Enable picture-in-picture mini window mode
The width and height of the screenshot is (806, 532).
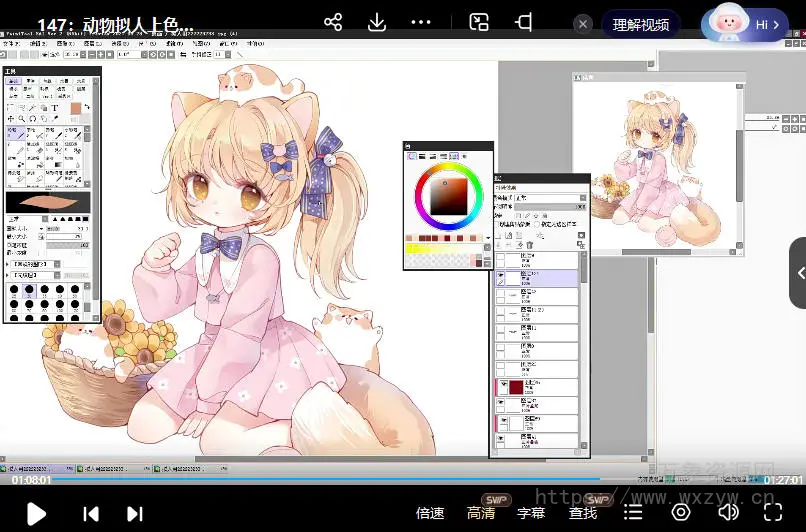pyautogui.click(x=479, y=22)
